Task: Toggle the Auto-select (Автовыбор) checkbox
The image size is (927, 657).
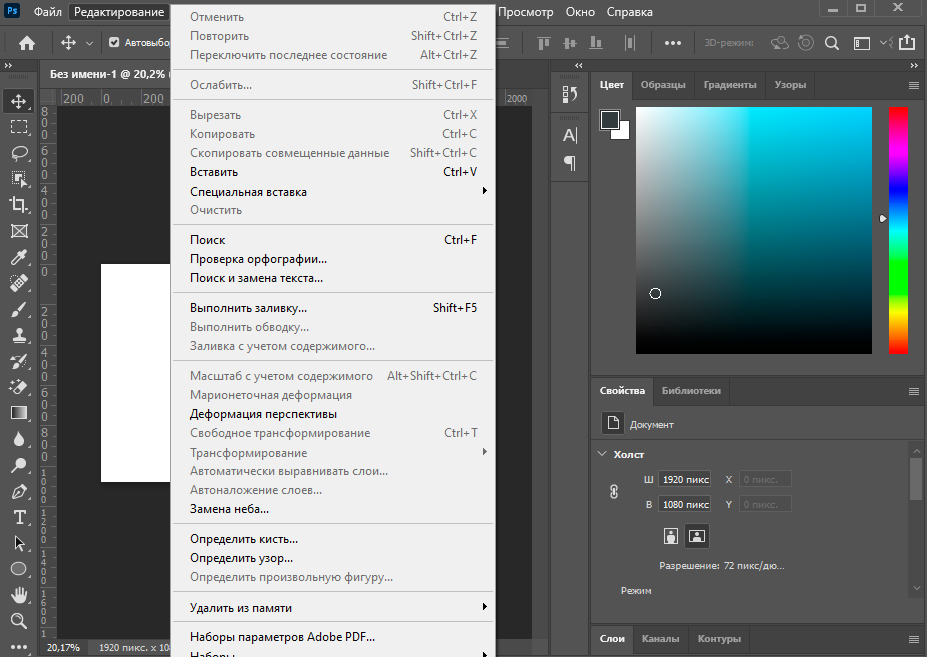Action: pos(114,43)
